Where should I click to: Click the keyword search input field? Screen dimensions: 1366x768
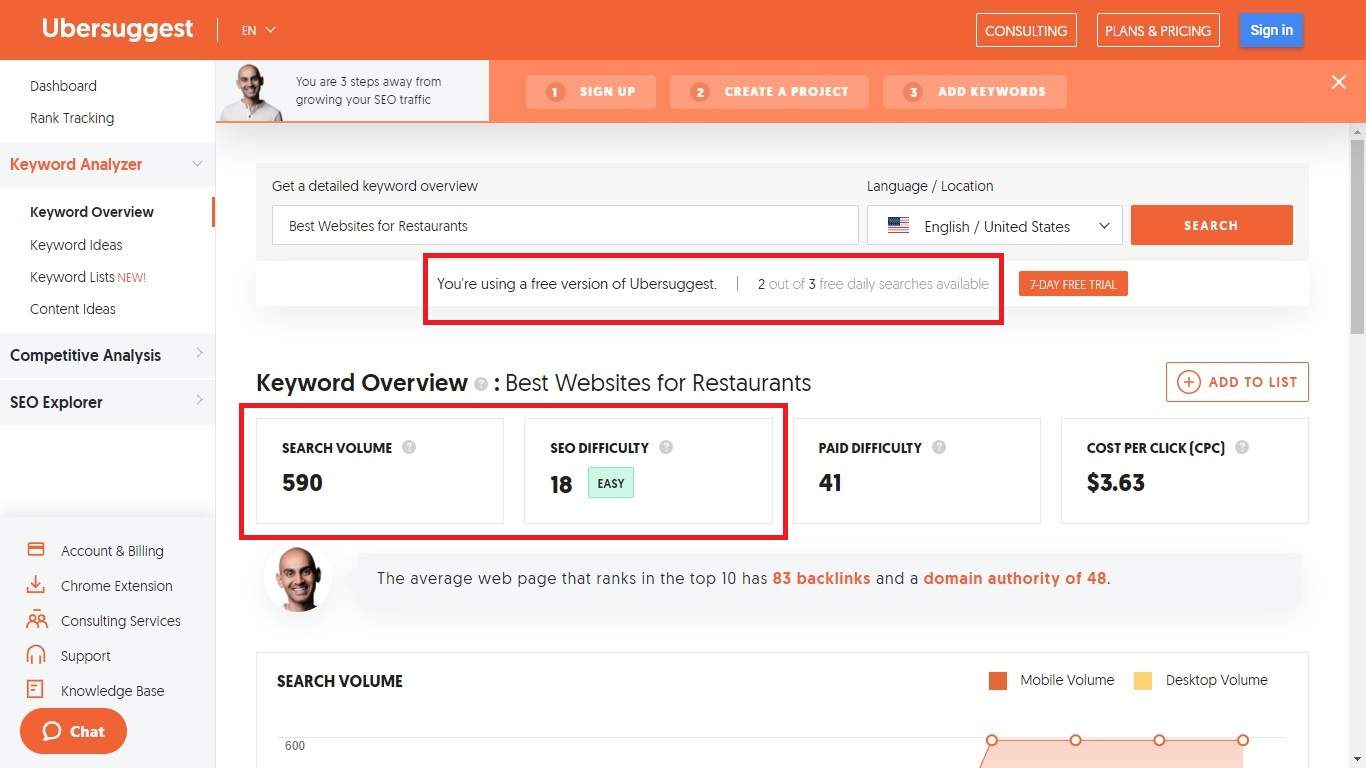[x=565, y=225]
